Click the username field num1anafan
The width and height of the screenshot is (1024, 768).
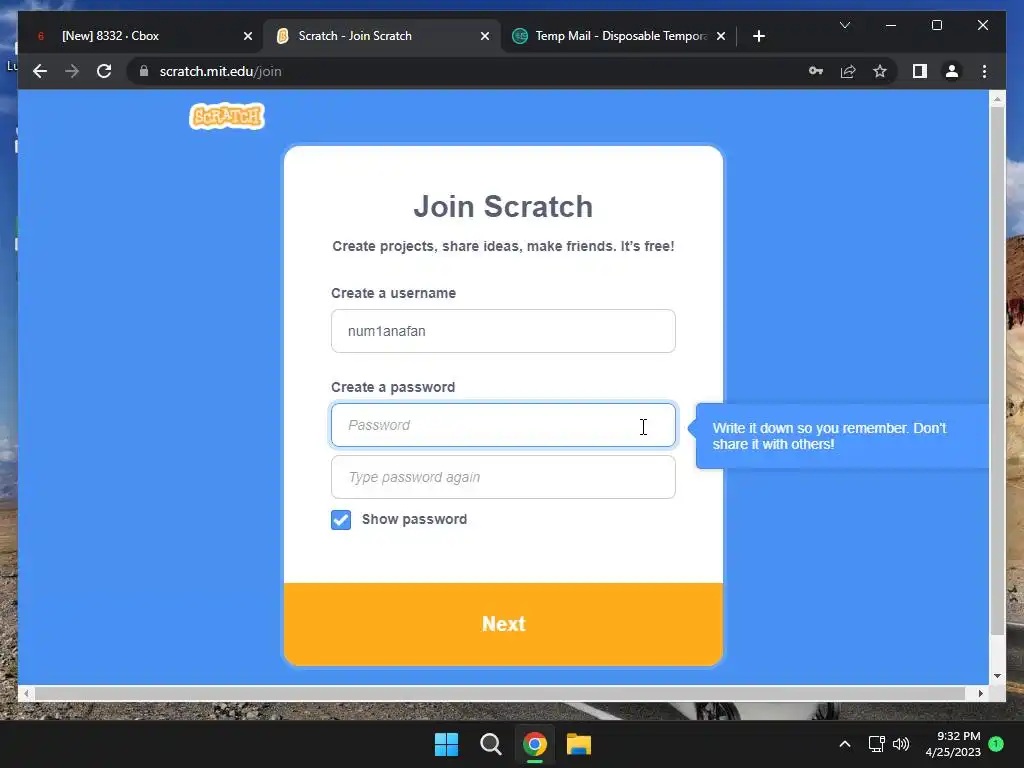(503, 331)
